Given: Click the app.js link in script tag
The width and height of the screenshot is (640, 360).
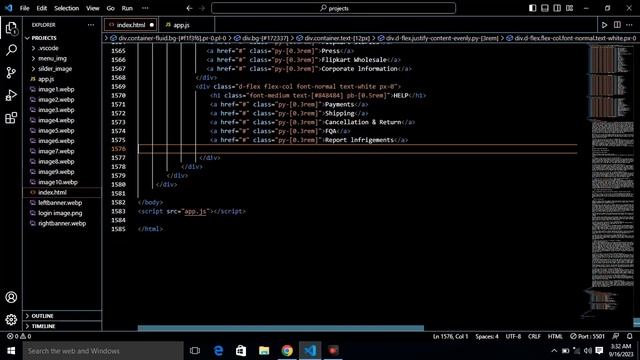Looking at the screenshot, I should [195, 211].
